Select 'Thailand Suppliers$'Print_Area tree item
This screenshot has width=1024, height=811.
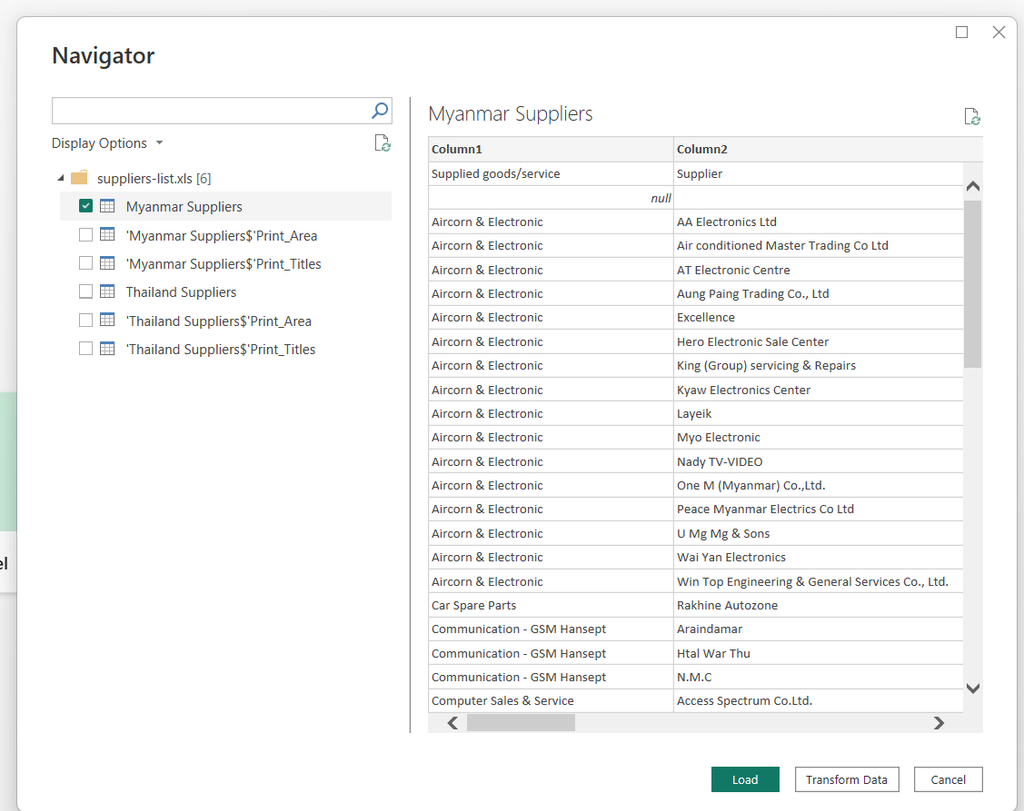click(219, 321)
